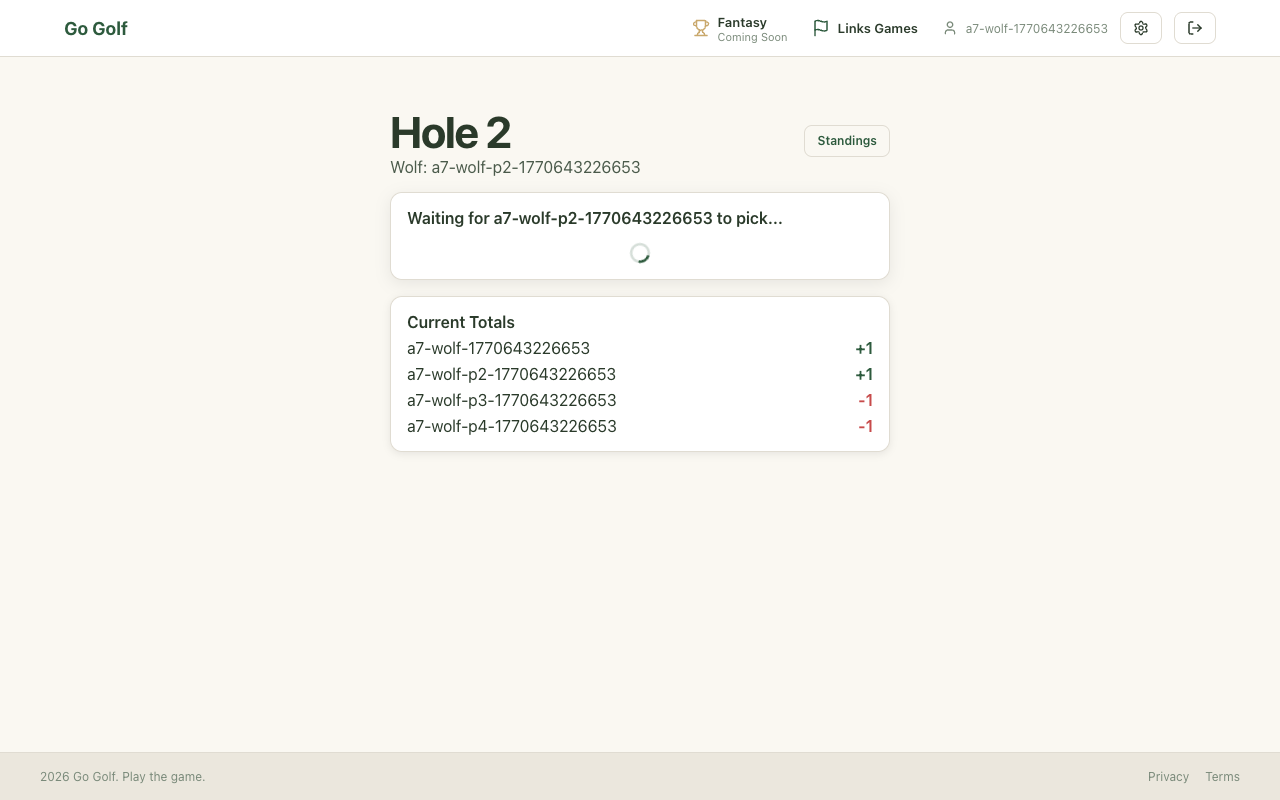This screenshot has width=1280, height=800.
Task: Open the Terms link
Action: [x=1222, y=777]
